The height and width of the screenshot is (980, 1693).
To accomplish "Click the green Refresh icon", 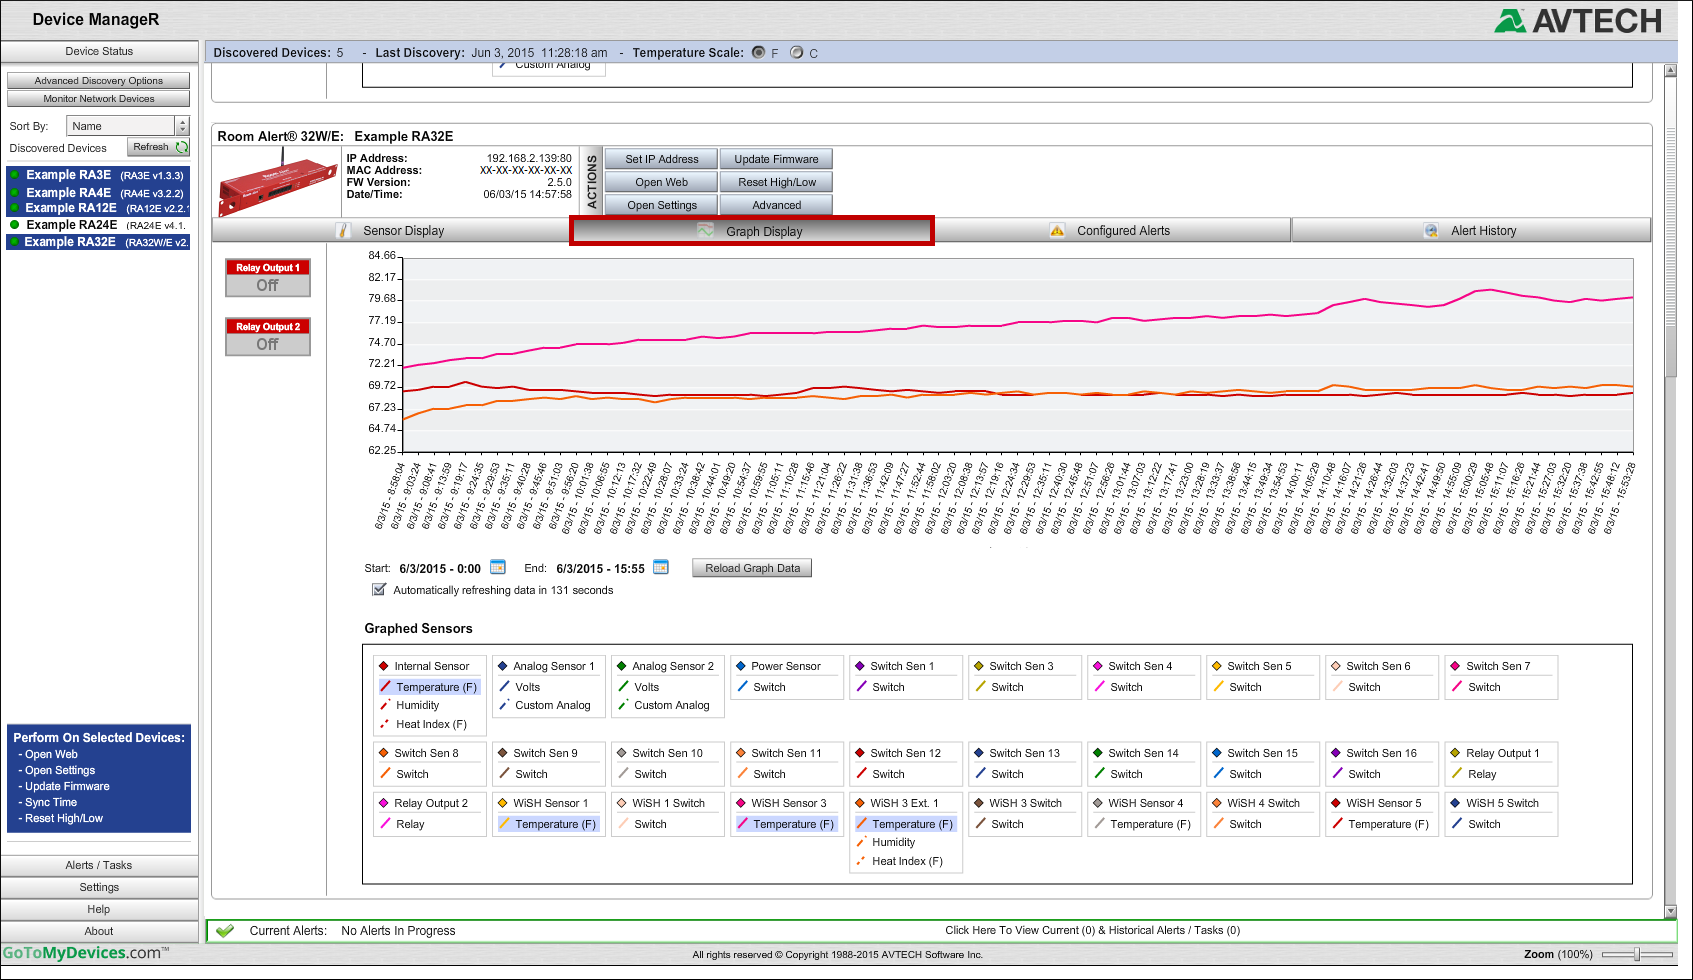I will pyautogui.click(x=182, y=147).
